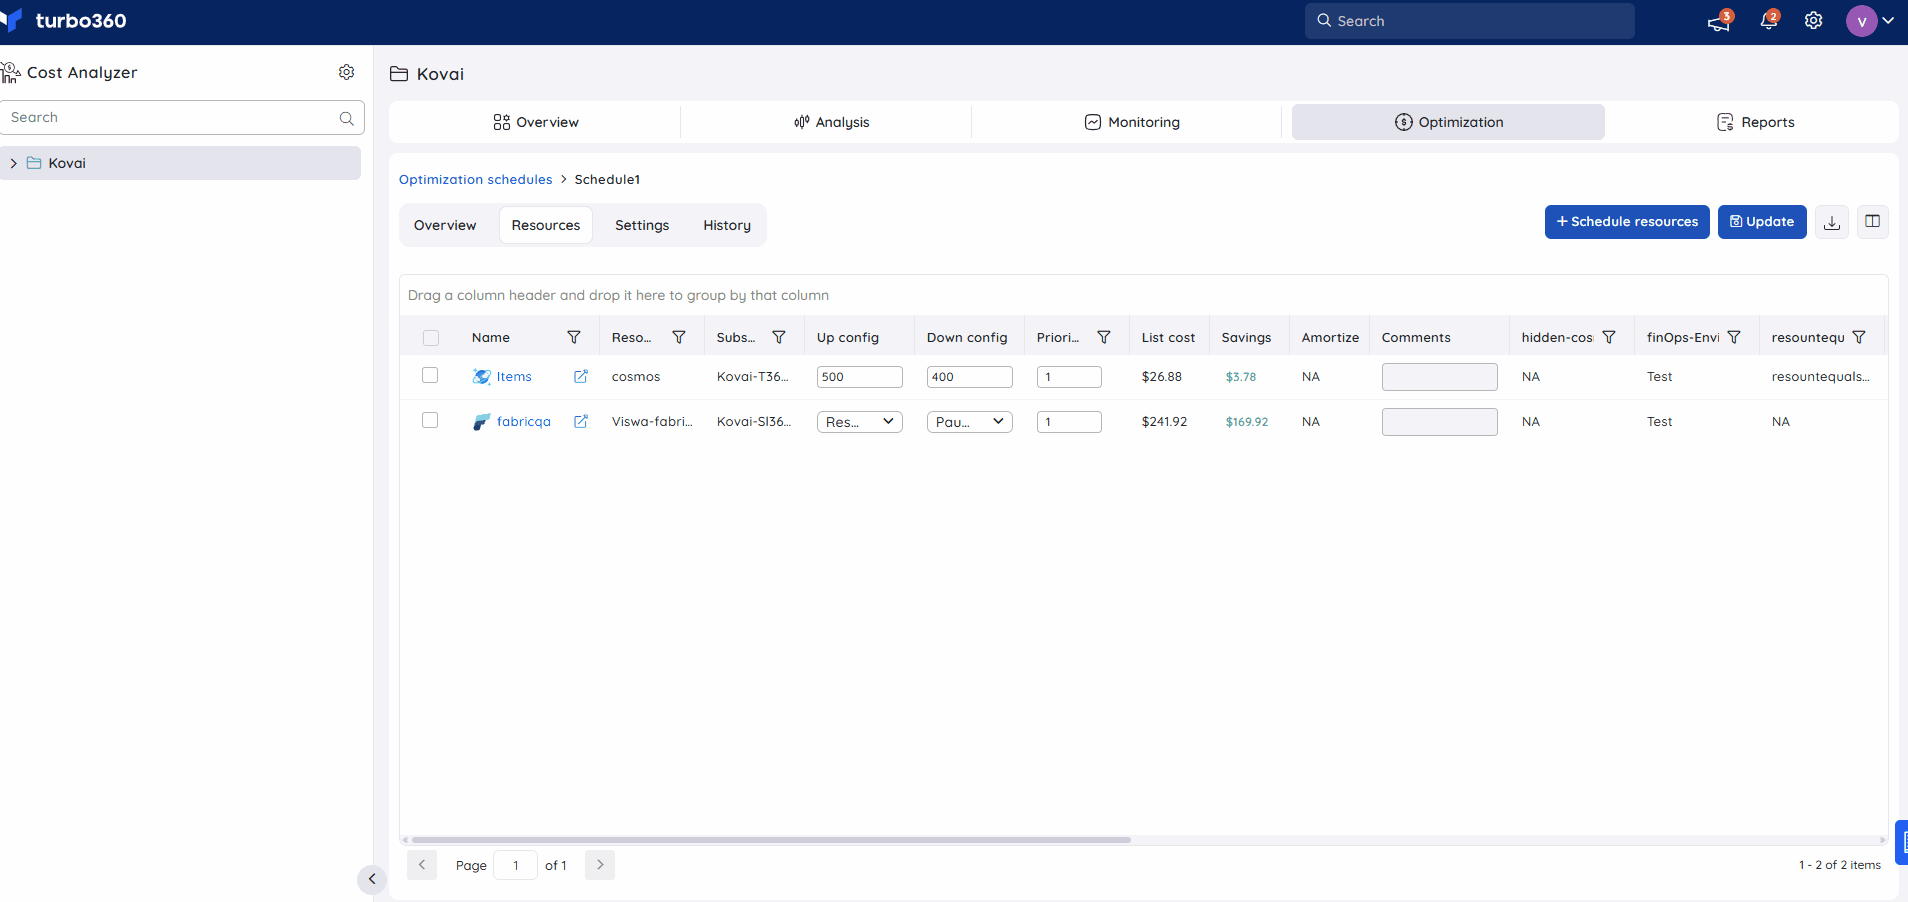Sort by the Savings column header
Viewport: 1908px width, 902px height.
click(1246, 338)
